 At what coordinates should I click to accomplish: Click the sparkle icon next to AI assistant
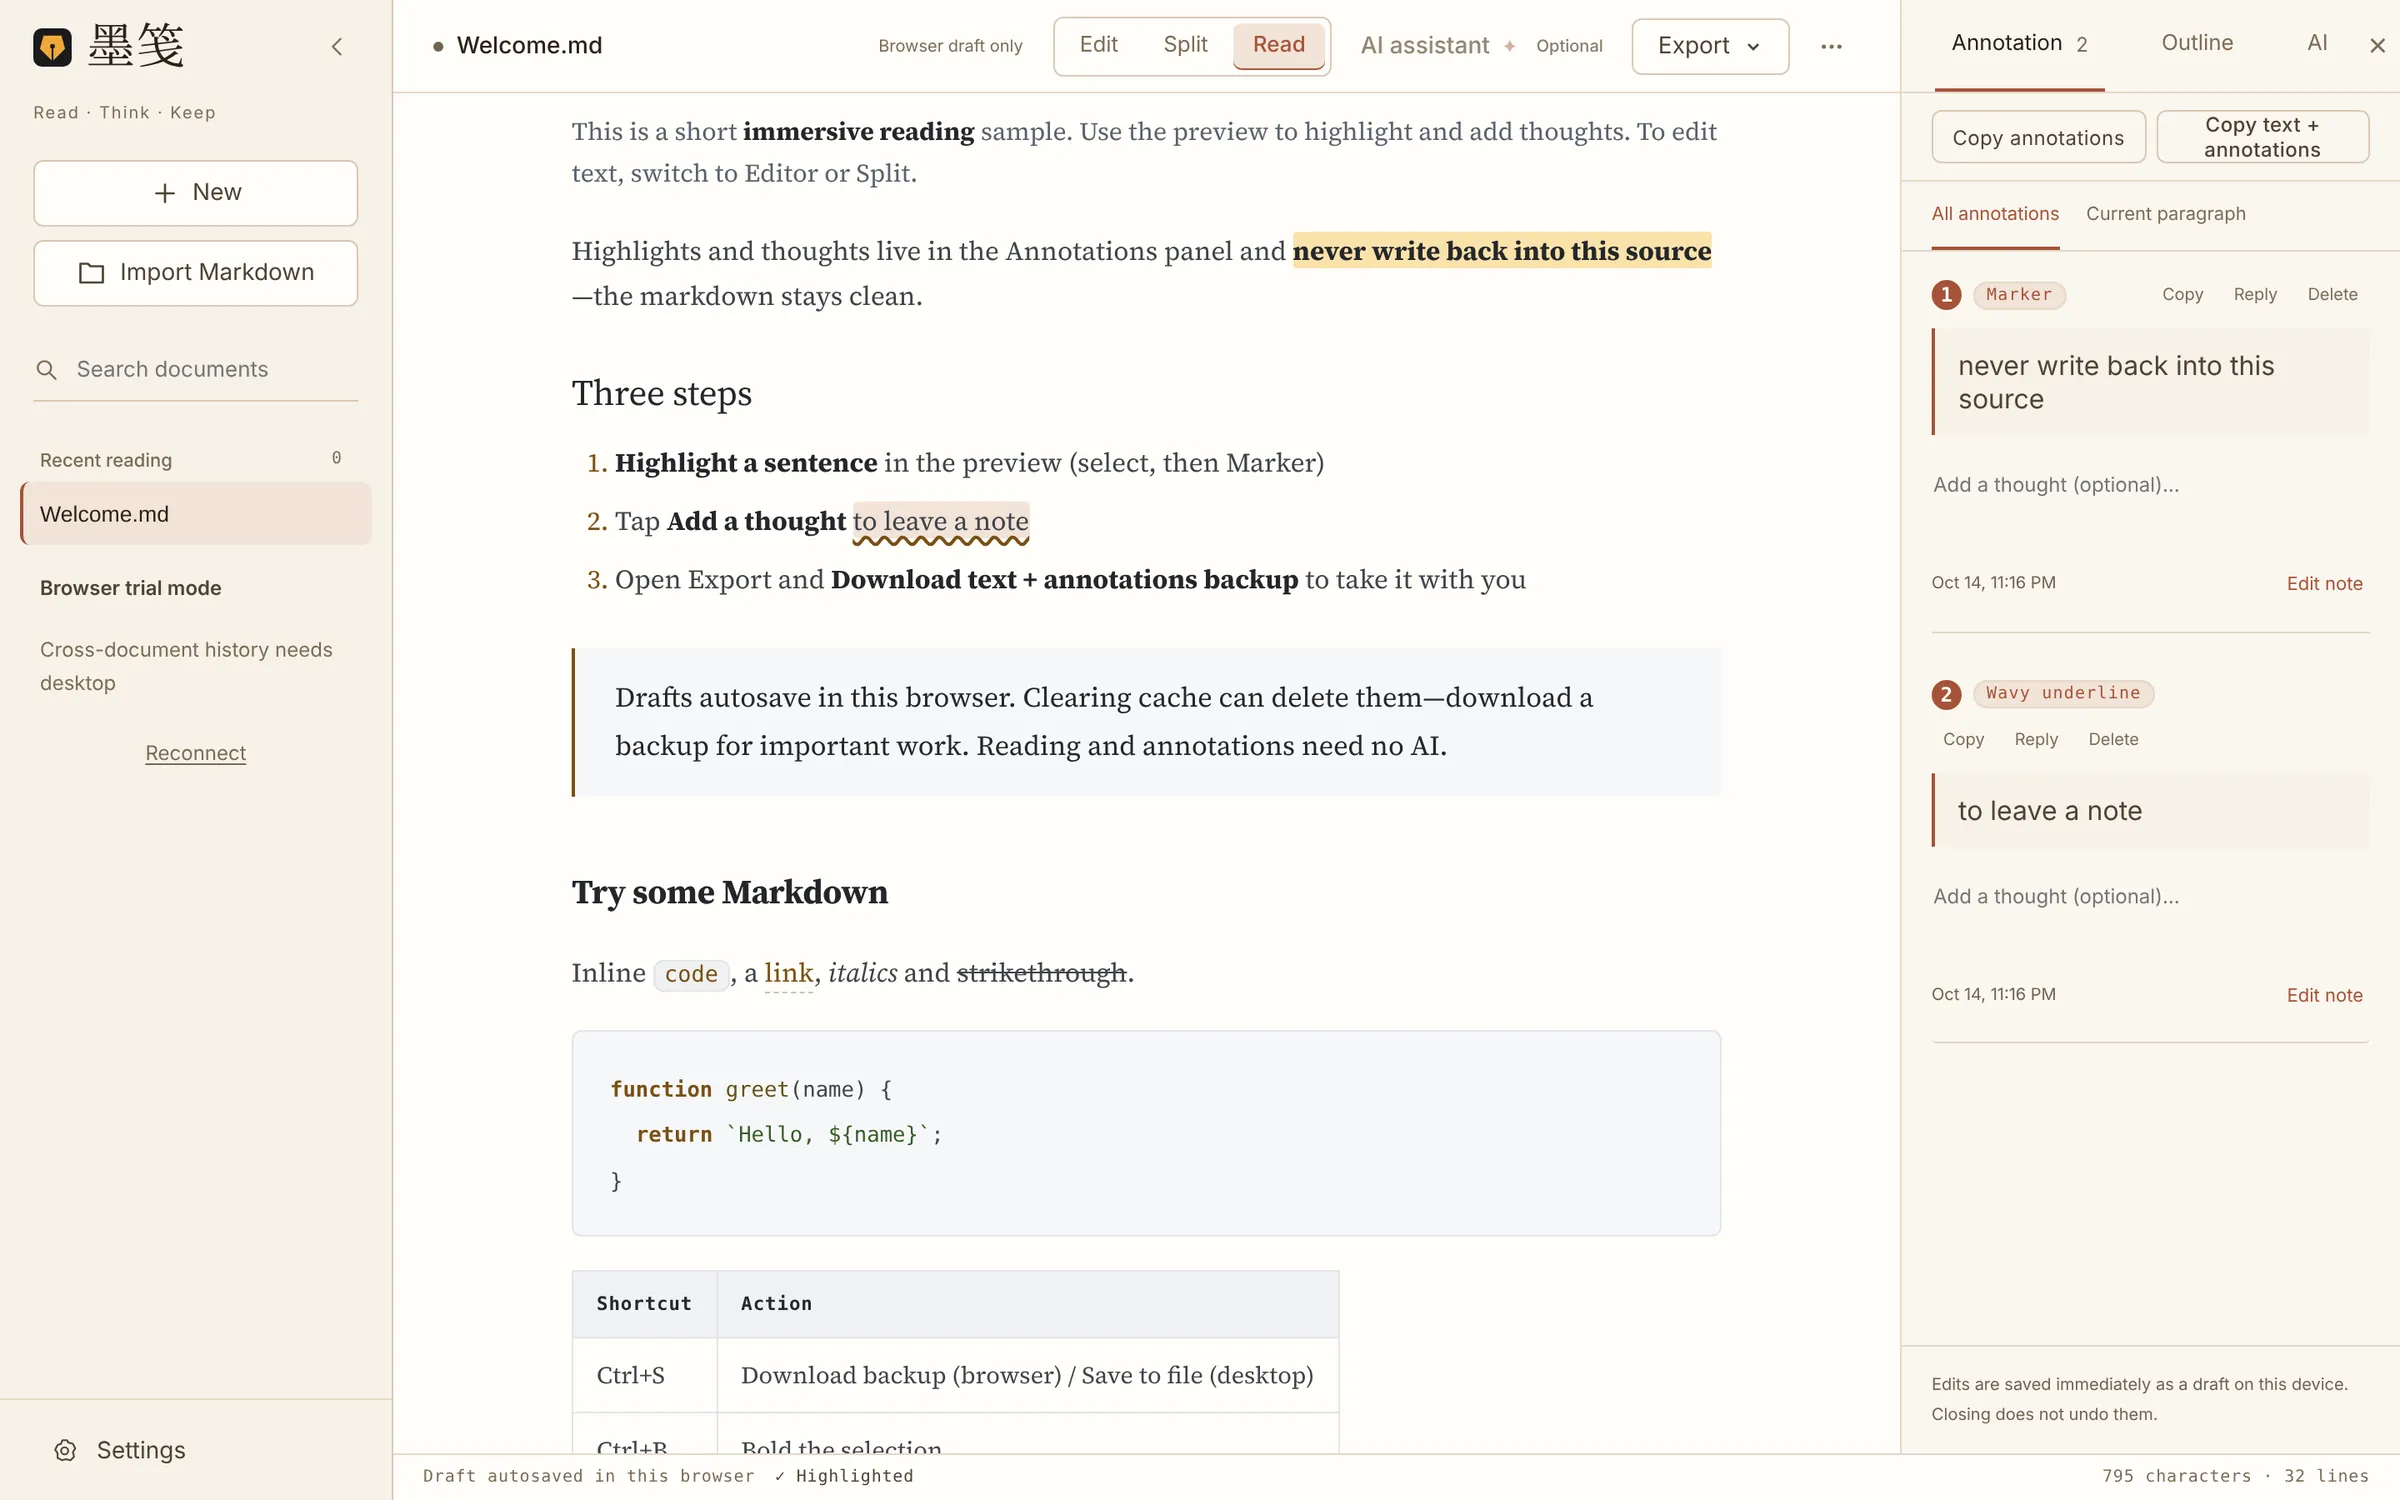coord(1509,46)
